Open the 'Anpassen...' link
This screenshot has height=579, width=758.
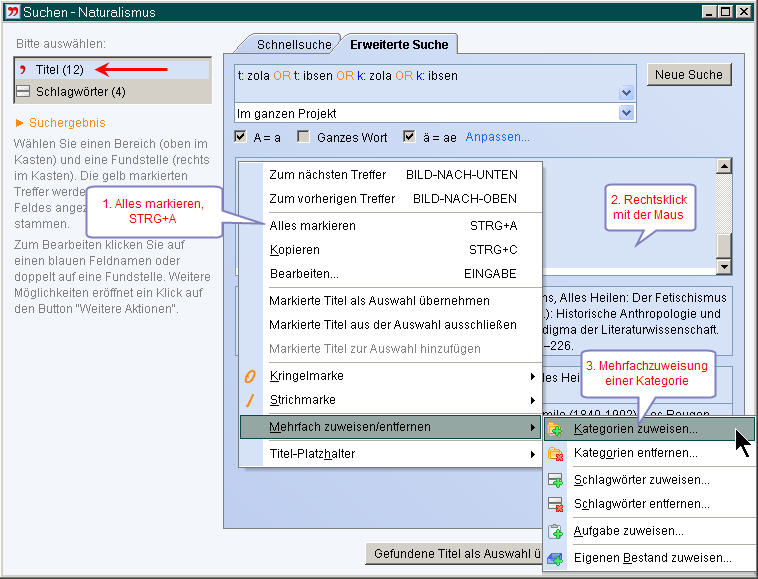point(497,137)
